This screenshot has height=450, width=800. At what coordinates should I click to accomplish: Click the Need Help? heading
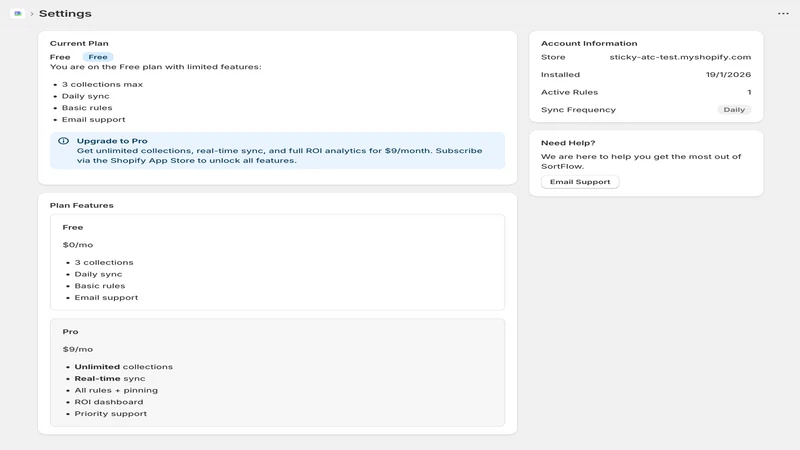pyautogui.click(x=568, y=143)
